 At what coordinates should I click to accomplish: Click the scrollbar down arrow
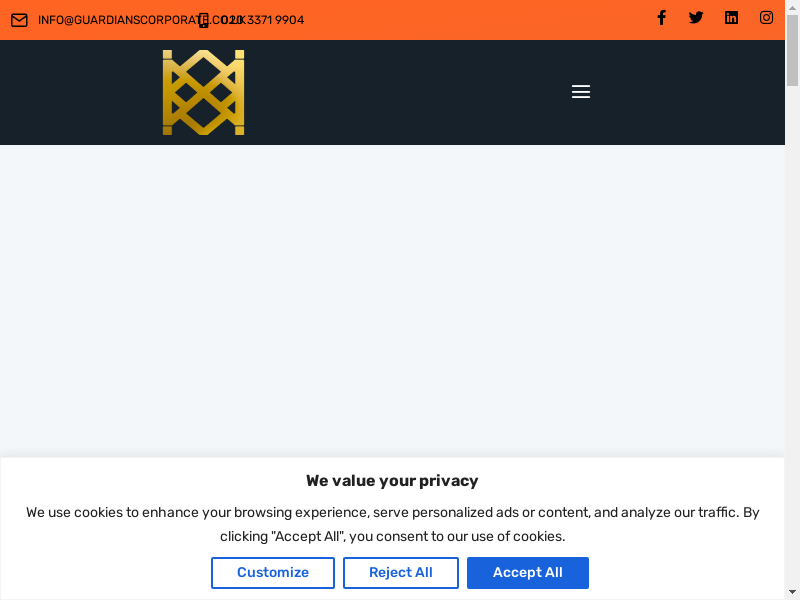792,594
